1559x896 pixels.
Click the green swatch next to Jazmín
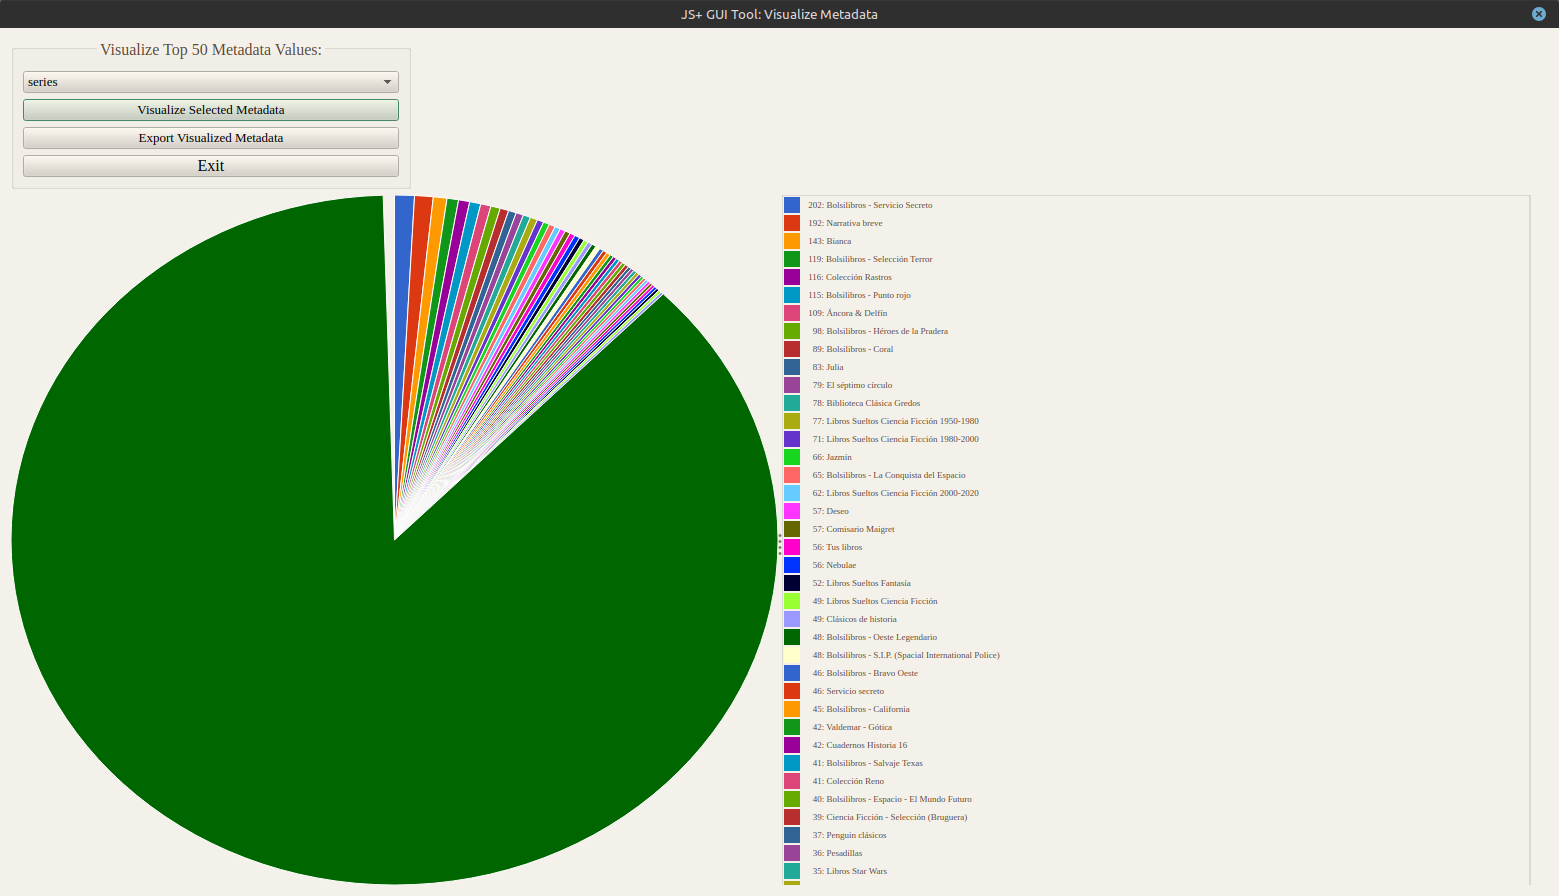[792, 457]
